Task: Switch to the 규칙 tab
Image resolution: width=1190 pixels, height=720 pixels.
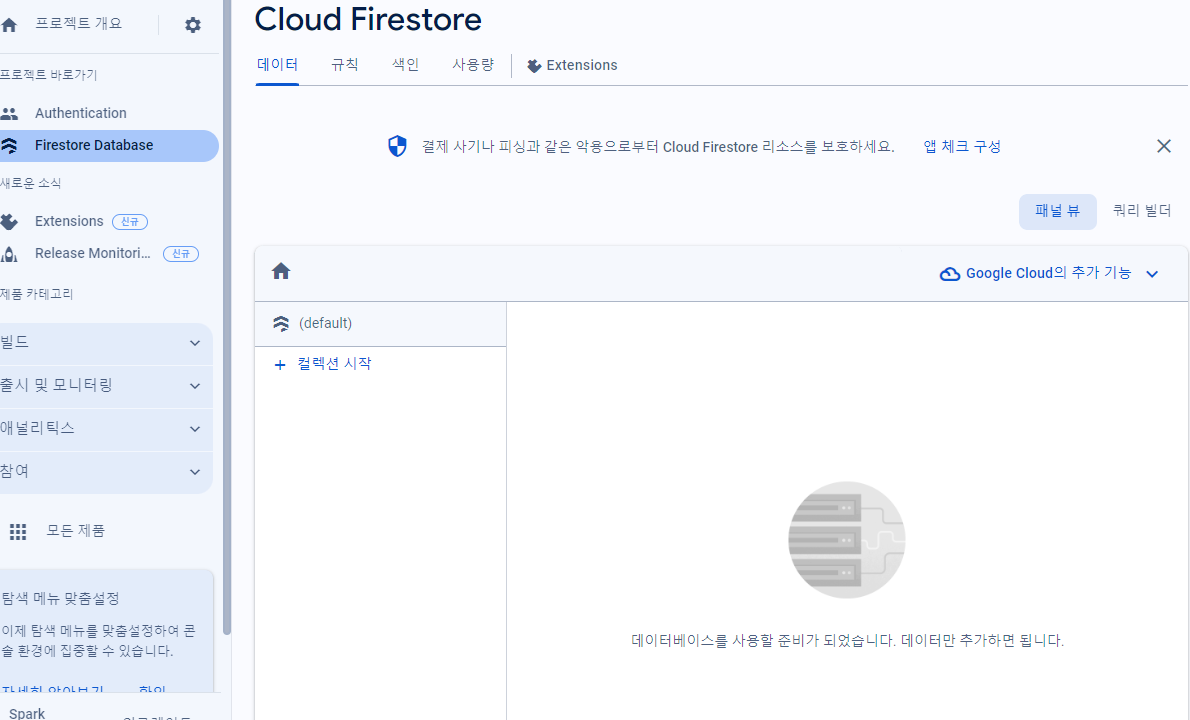Action: [345, 65]
